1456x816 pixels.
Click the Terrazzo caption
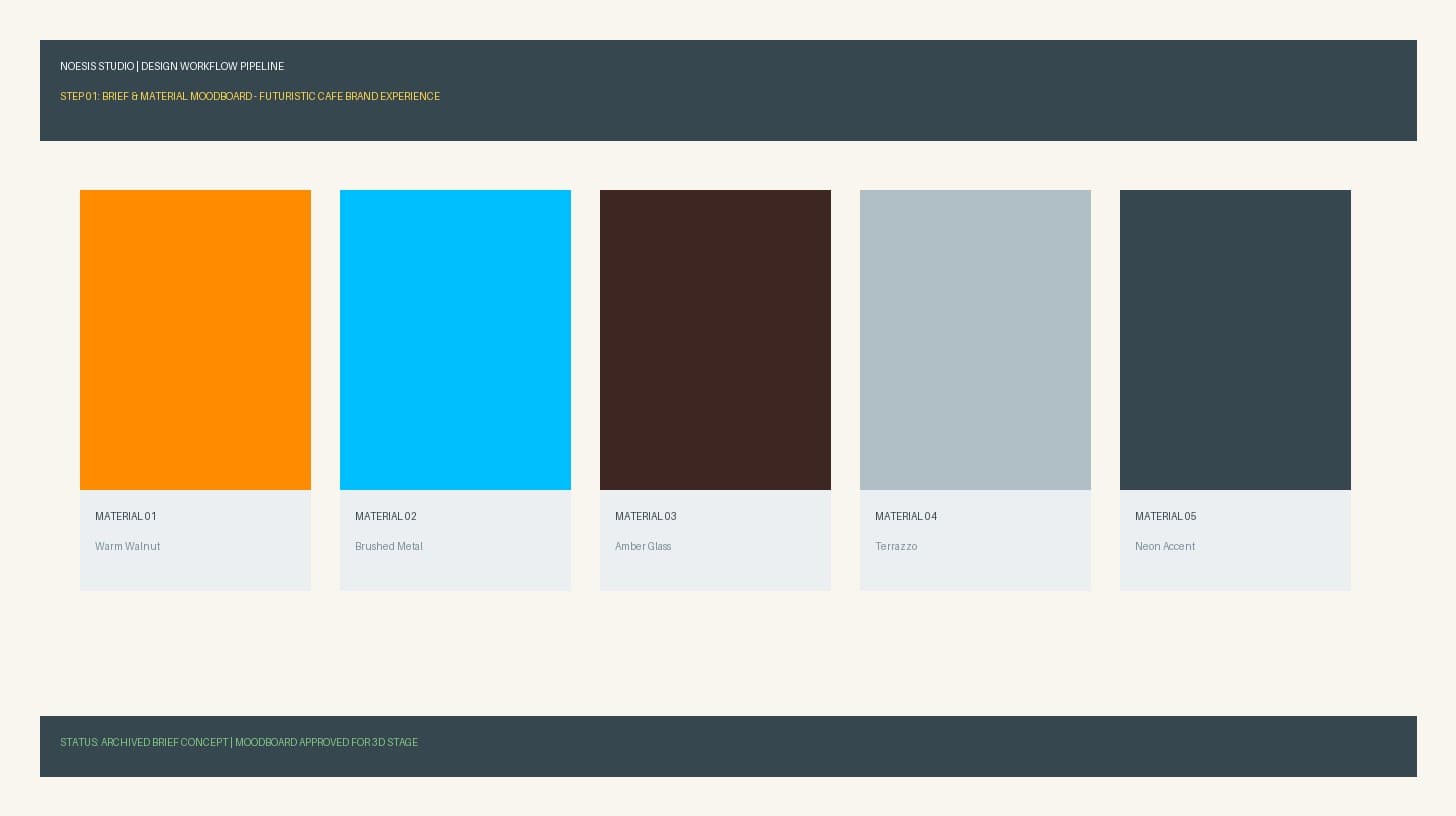pyautogui.click(x=896, y=546)
